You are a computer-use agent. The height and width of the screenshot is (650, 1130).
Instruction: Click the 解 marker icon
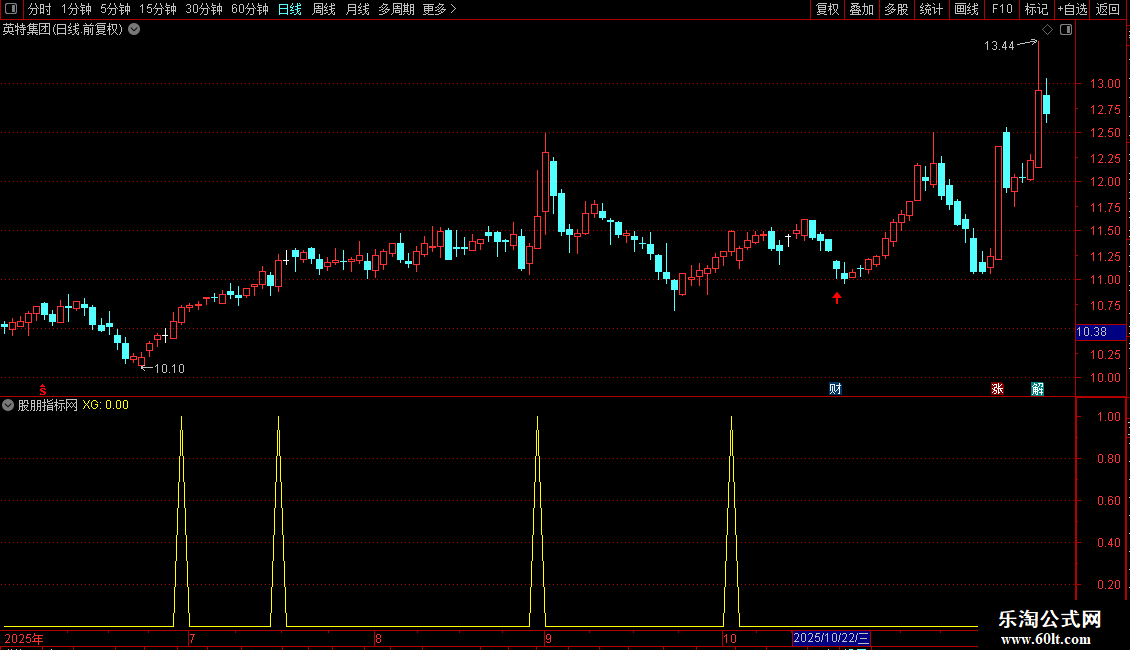tap(1038, 389)
